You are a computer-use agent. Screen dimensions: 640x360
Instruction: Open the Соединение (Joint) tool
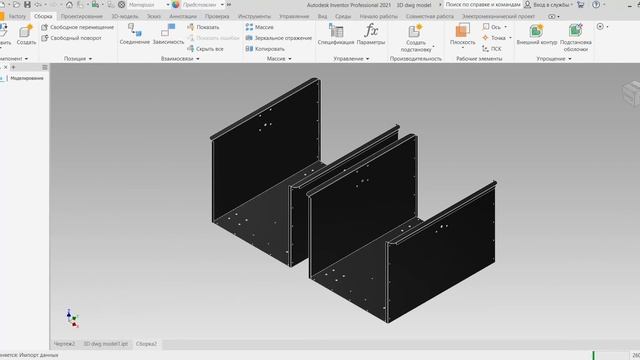135,33
